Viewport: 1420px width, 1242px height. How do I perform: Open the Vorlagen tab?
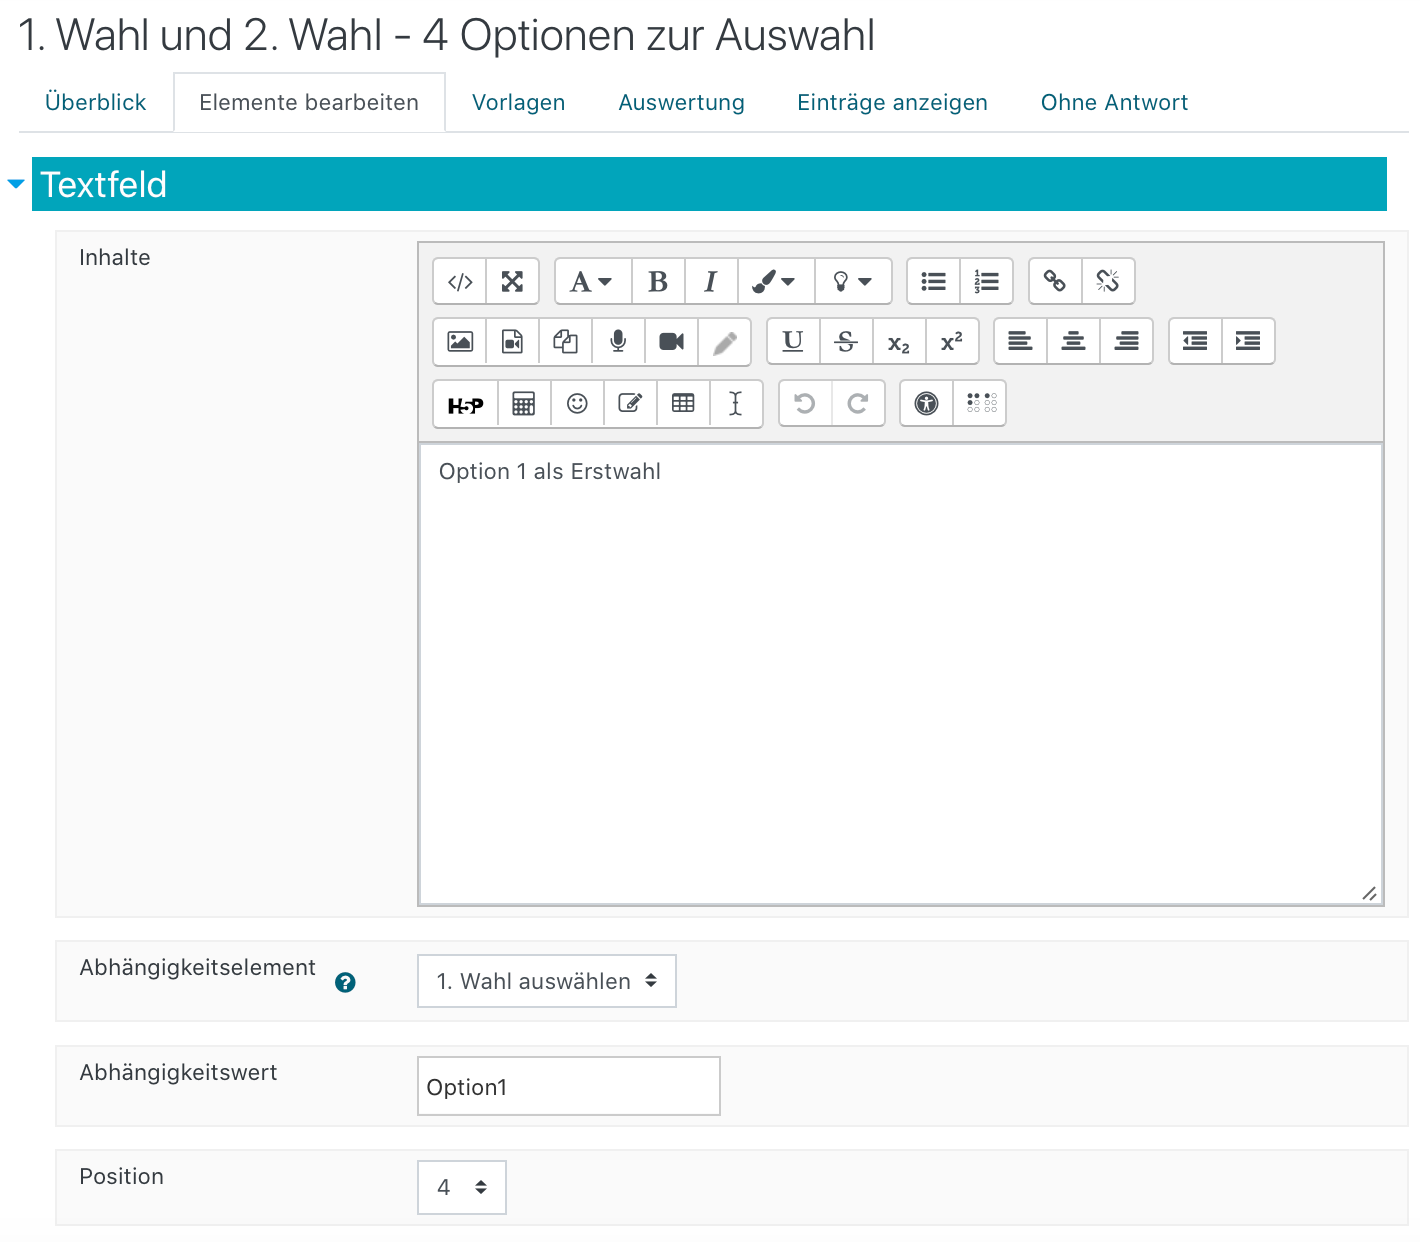coord(518,102)
